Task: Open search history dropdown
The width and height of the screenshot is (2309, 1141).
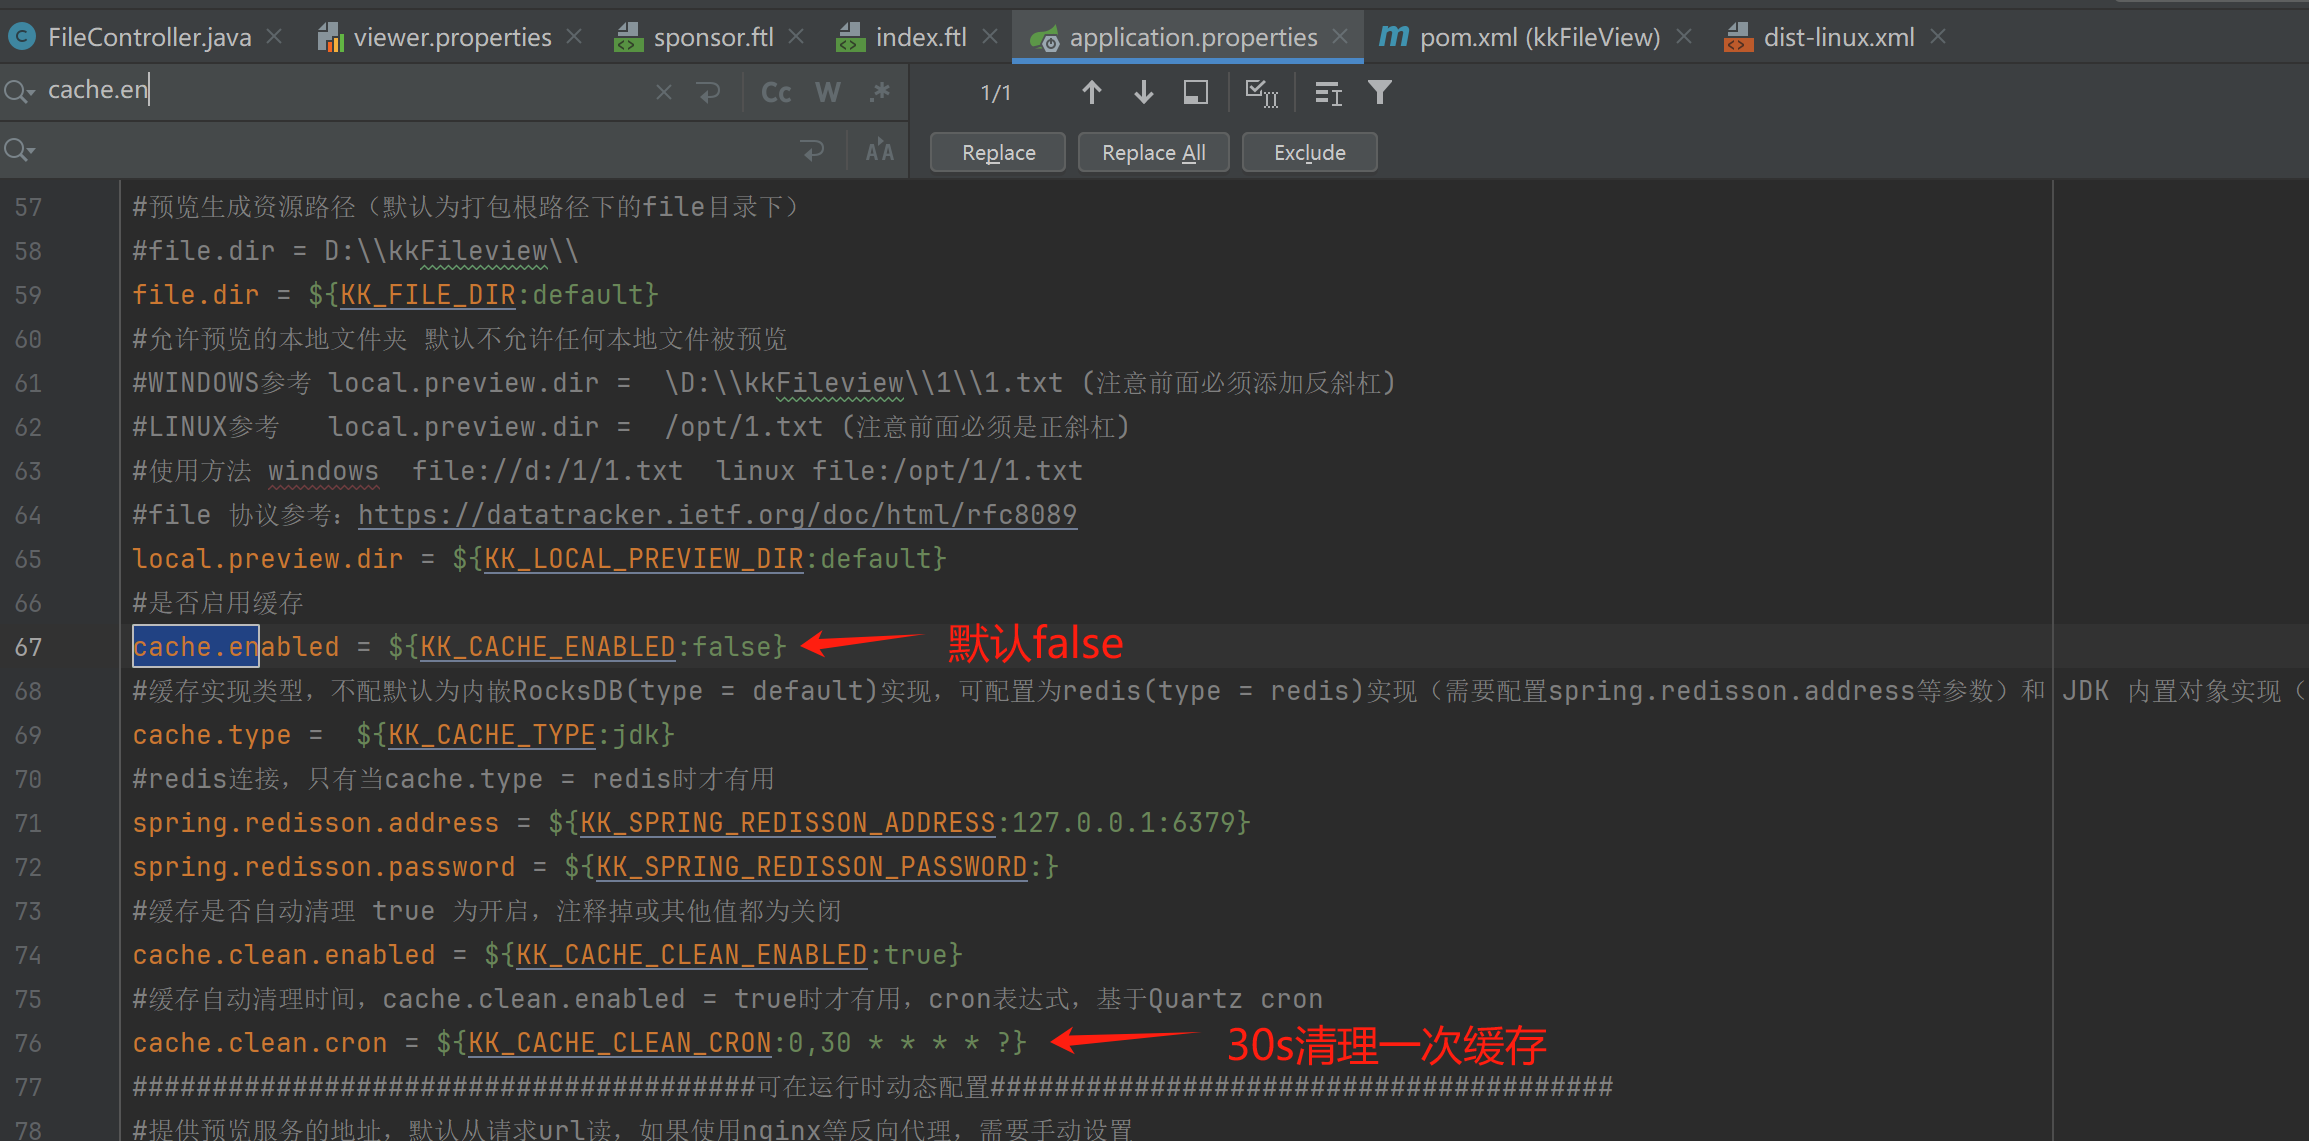Action: point(19,92)
